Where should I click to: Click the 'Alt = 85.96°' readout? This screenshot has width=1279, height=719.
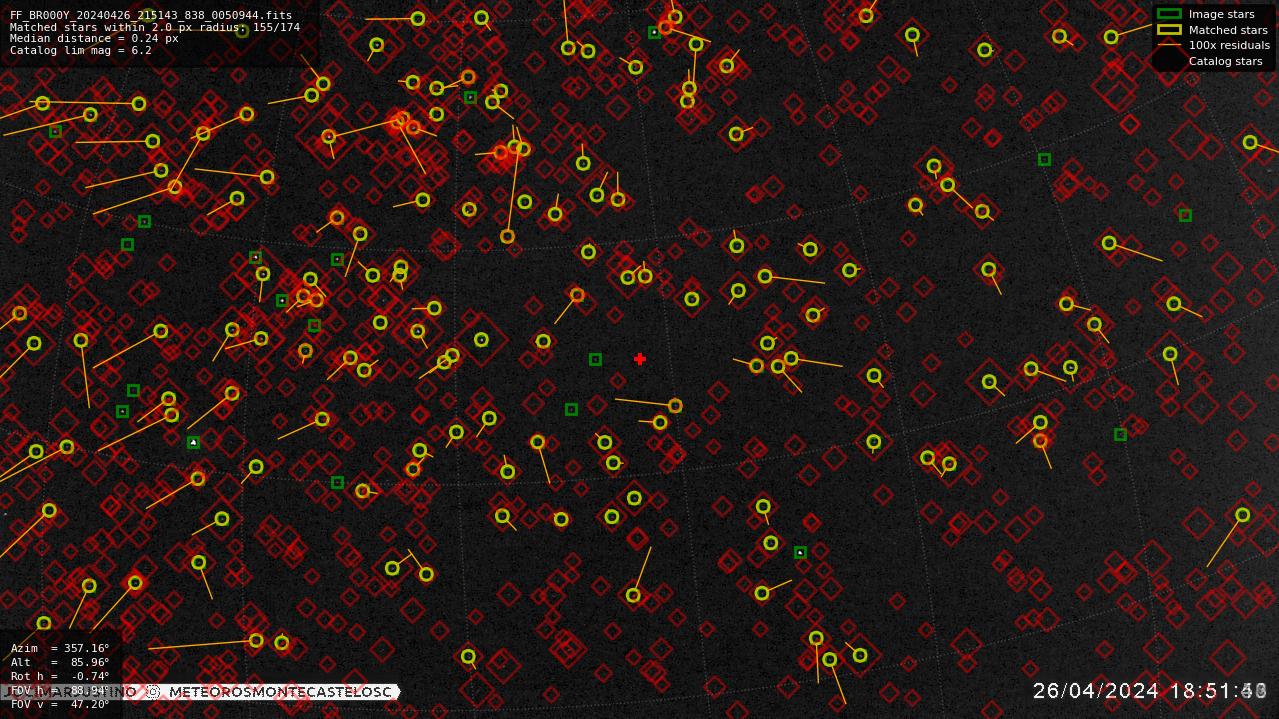pos(60,663)
